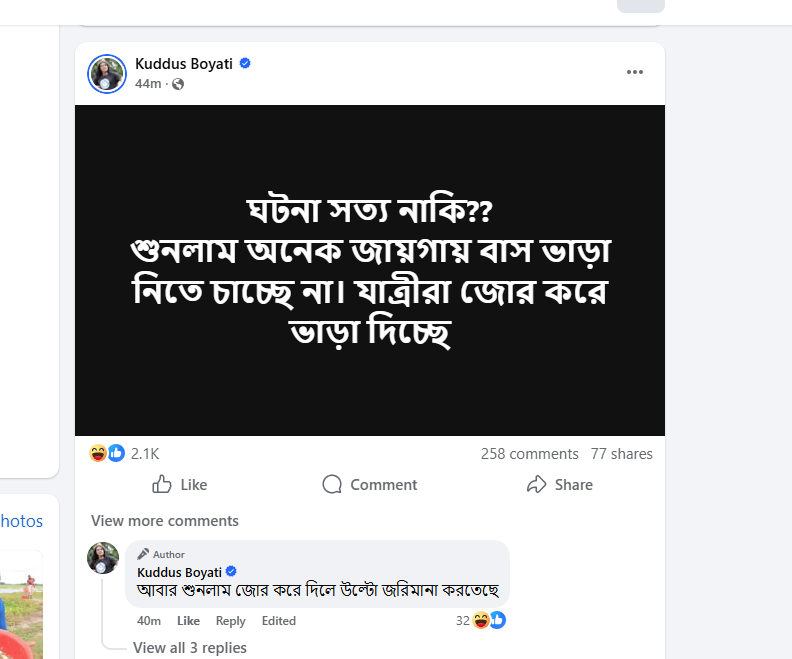The width and height of the screenshot is (792, 659).
Task: Click the thumbs-up Like button icon
Action: [162, 485]
